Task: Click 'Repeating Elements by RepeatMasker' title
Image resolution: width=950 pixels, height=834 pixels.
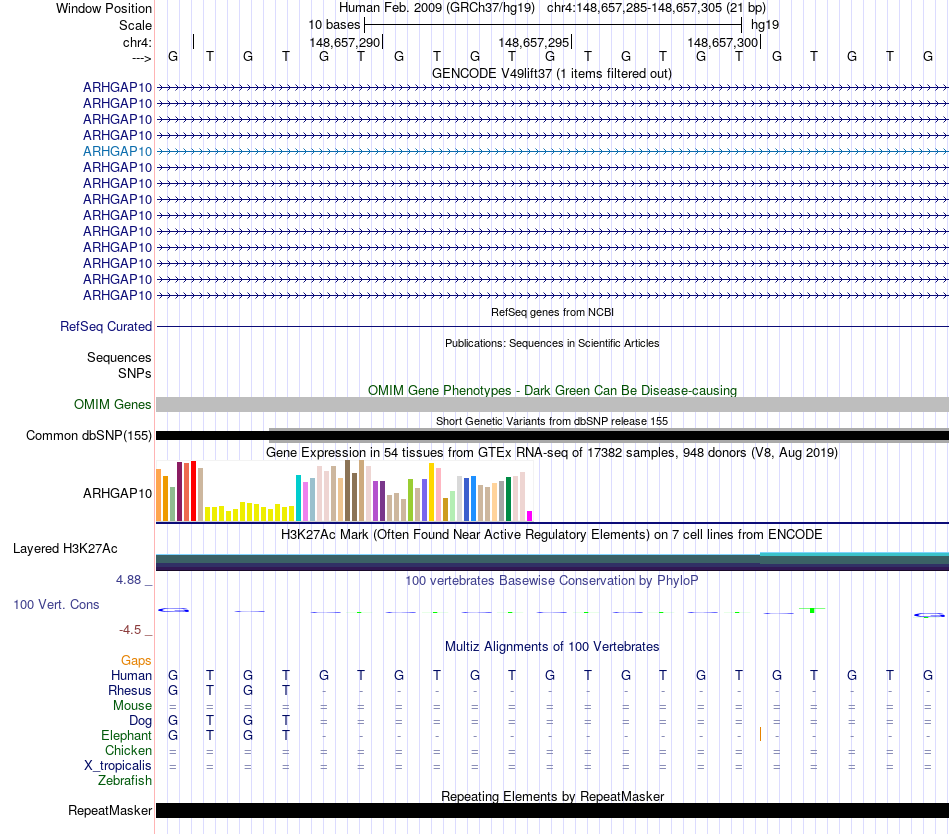Action: (x=553, y=796)
